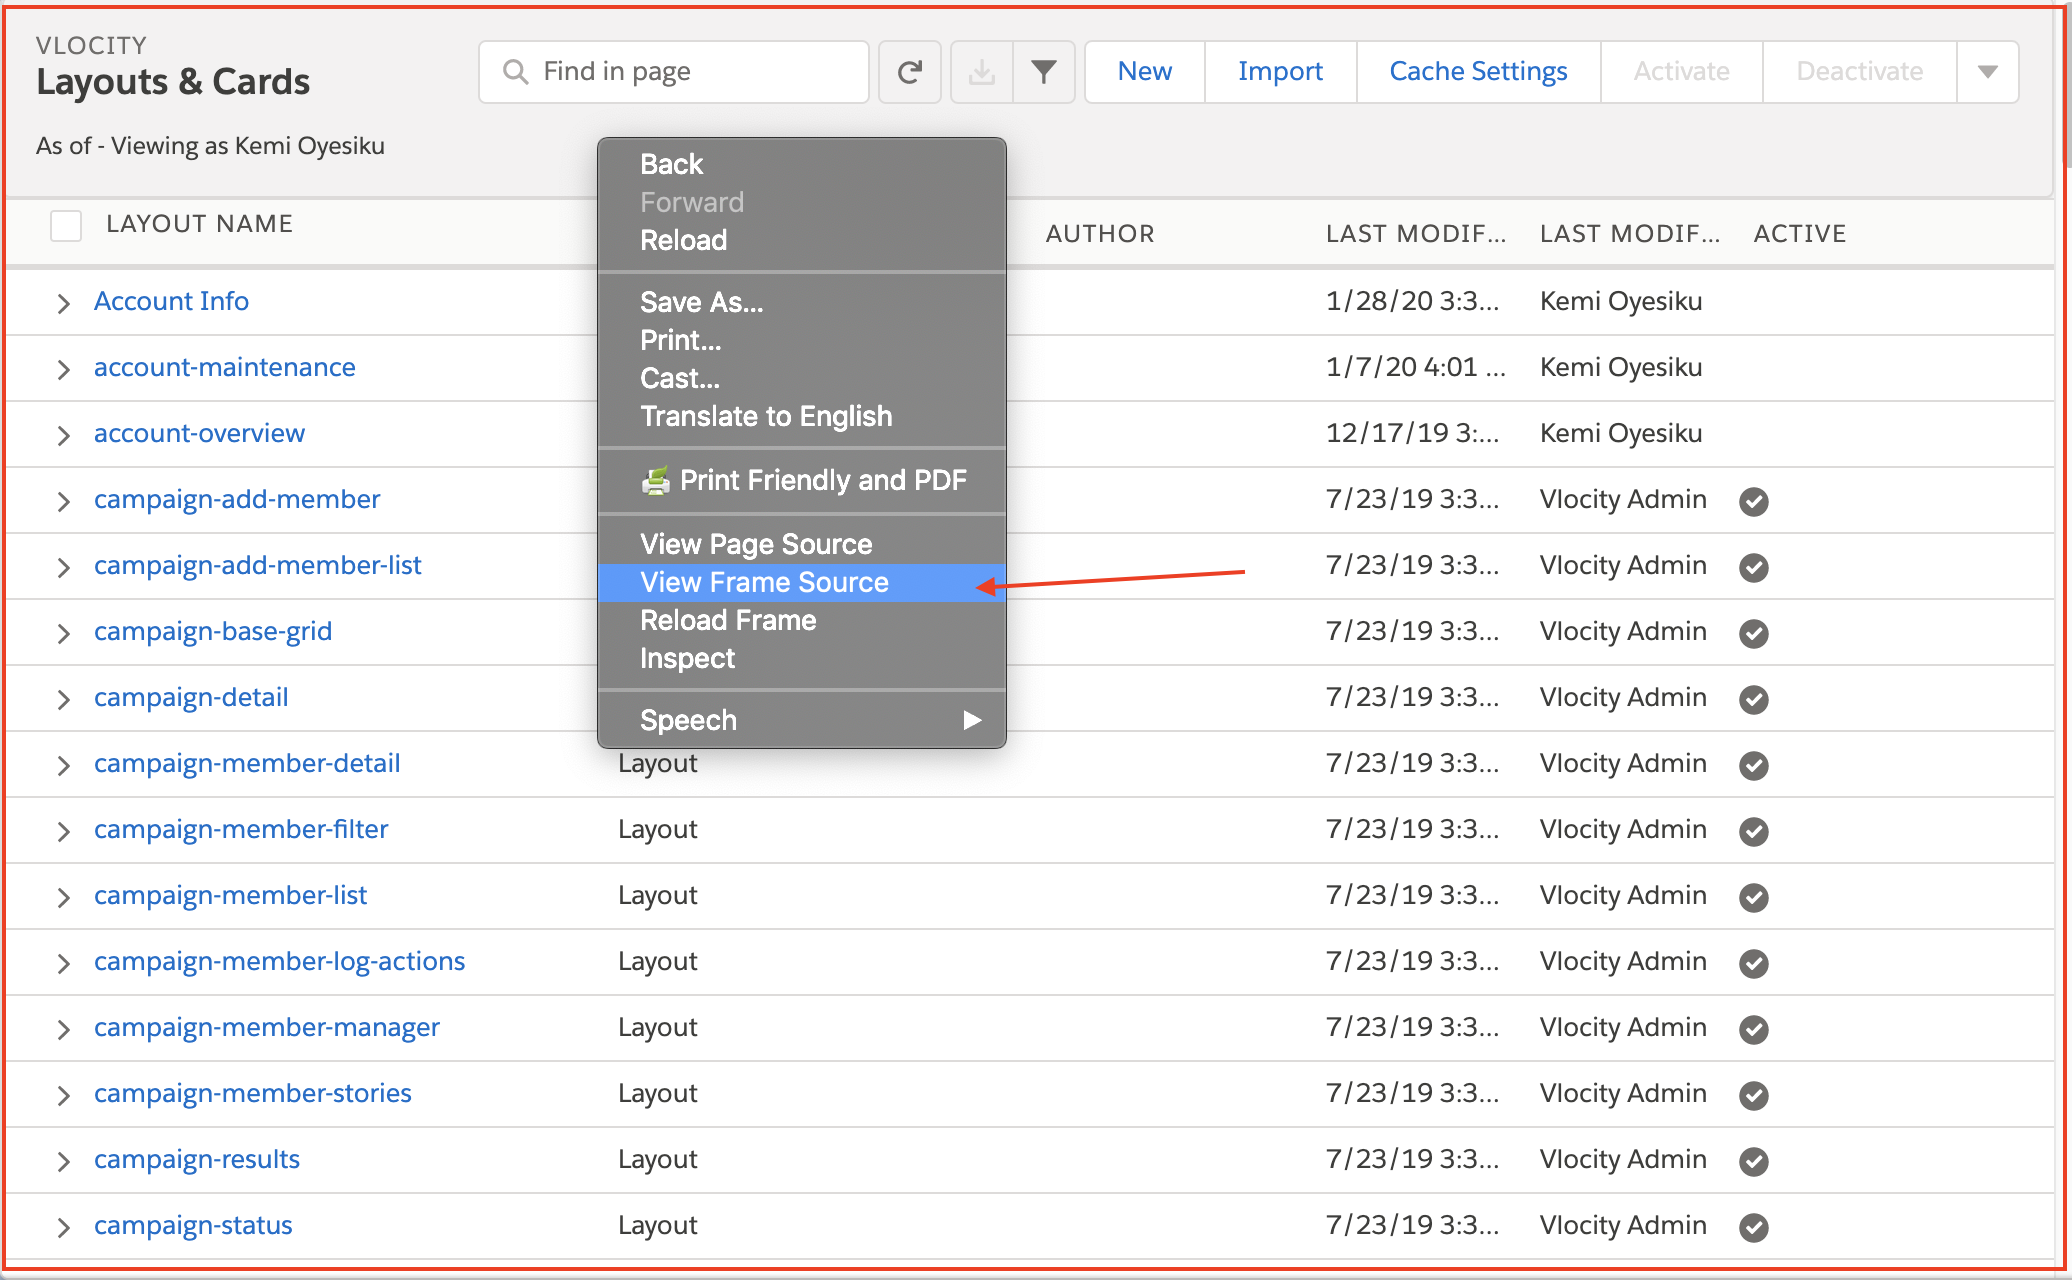Image resolution: width=2072 pixels, height=1280 pixels.
Task: Click active checkmark for campaign-detail
Action: tap(1754, 699)
